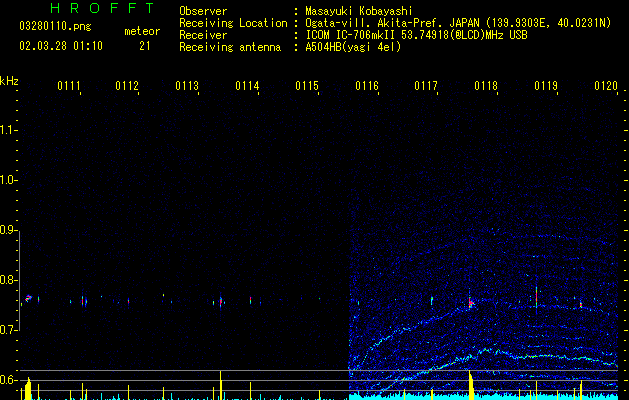Image resolution: width=629 pixels, height=400 pixels.
Task: Click the kHz axis unit label
Action: 9,81
